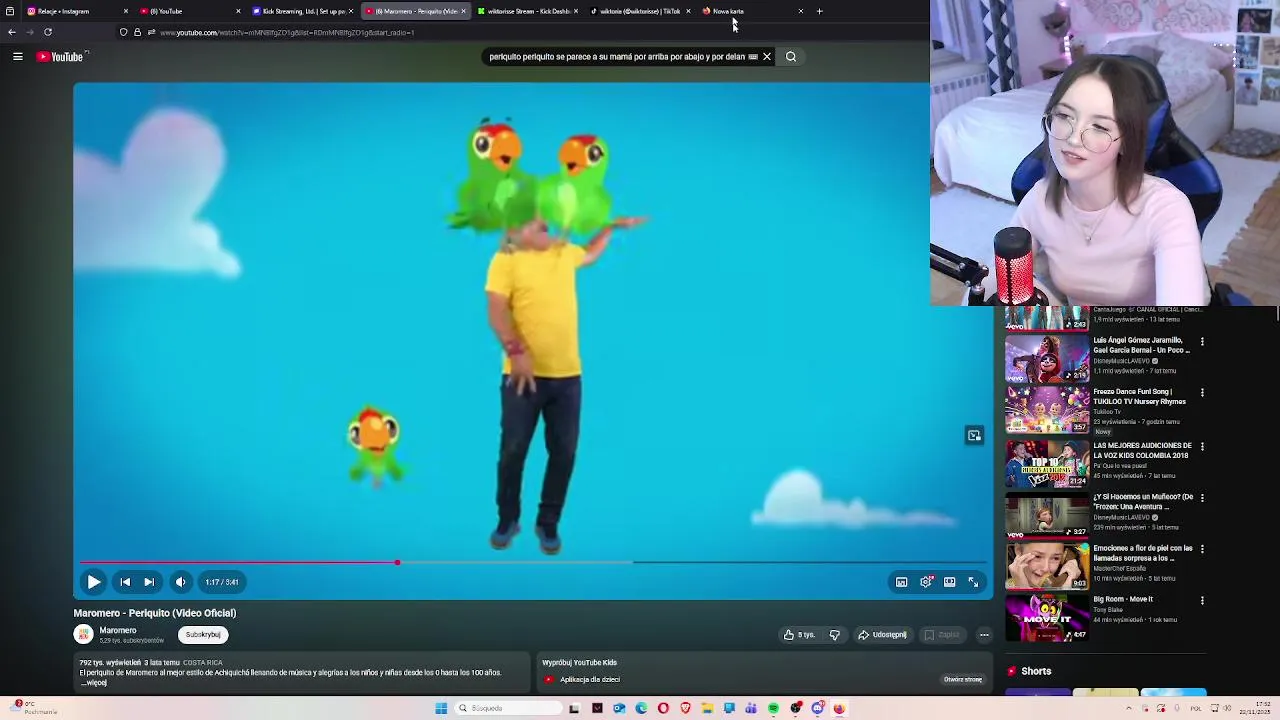The height and width of the screenshot is (720, 1280).
Task: Open Luis Ángel Gómez Jaramillo video thumbnail
Action: [x=1047, y=358]
